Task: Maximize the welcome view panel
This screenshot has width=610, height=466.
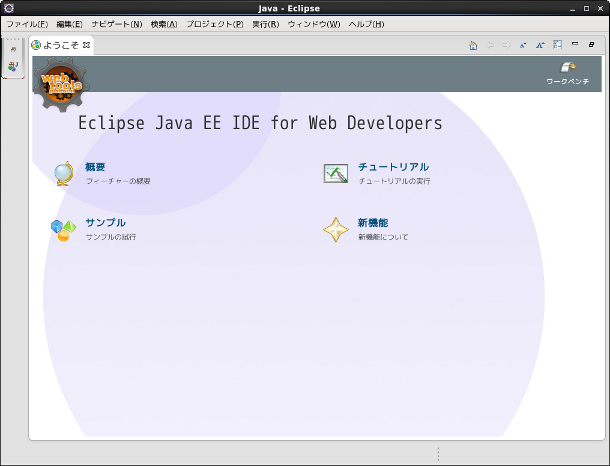Action: 591,44
